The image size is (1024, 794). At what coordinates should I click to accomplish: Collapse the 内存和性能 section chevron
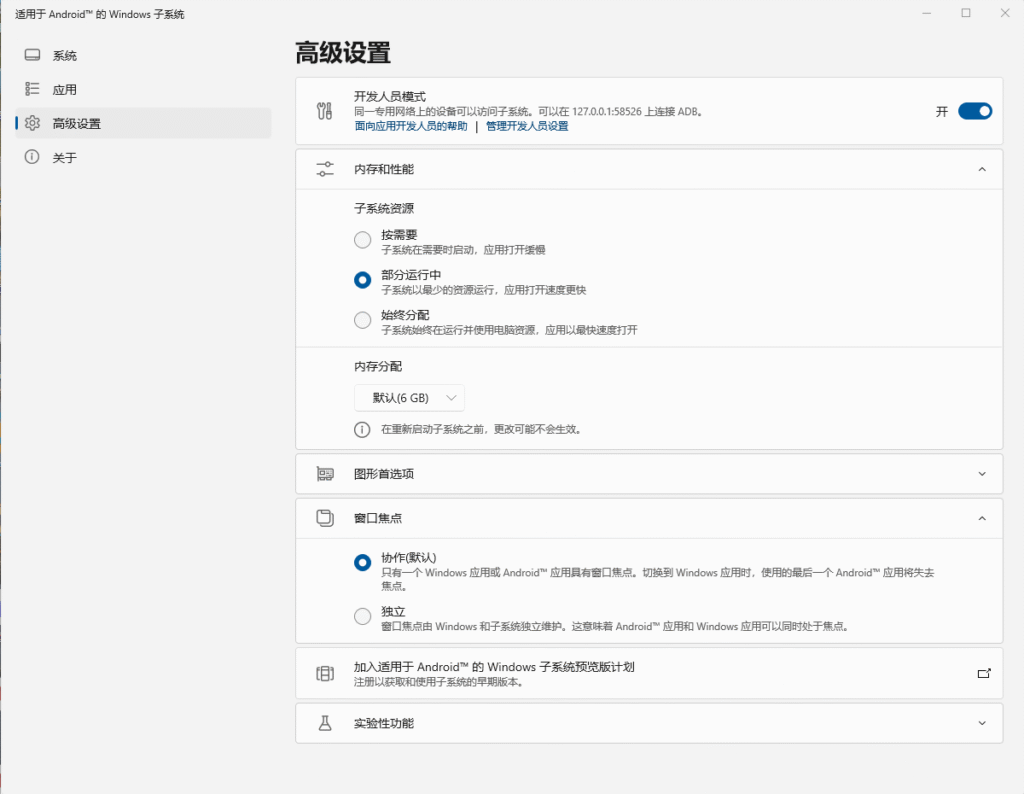click(x=982, y=169)
